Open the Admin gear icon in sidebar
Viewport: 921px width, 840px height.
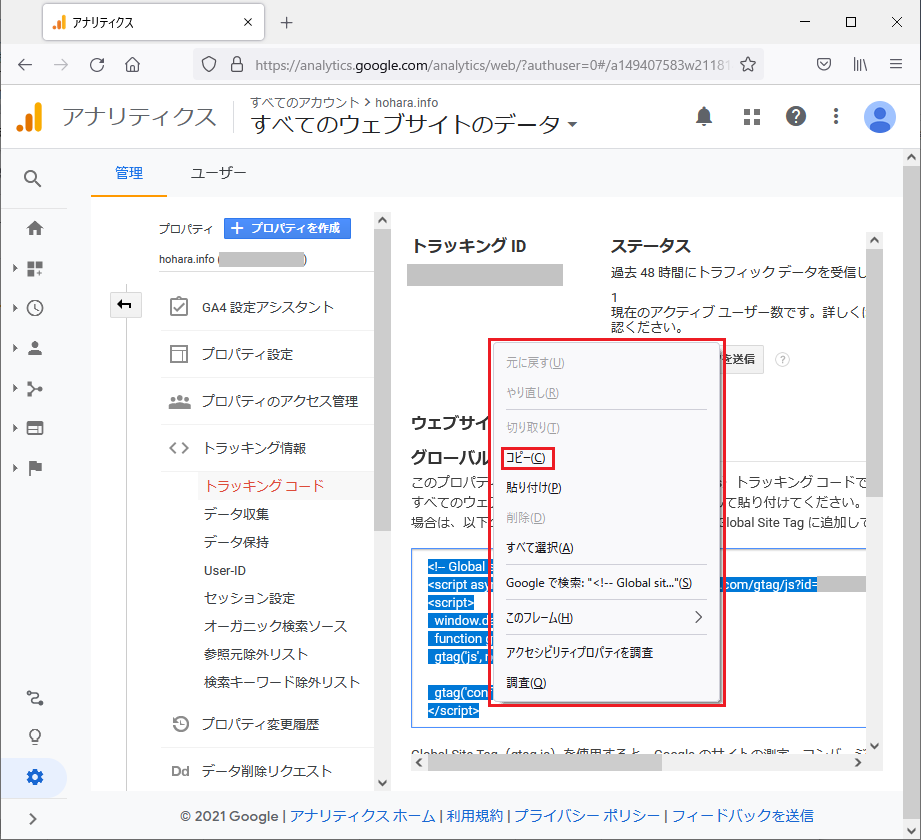pos(35,777)
